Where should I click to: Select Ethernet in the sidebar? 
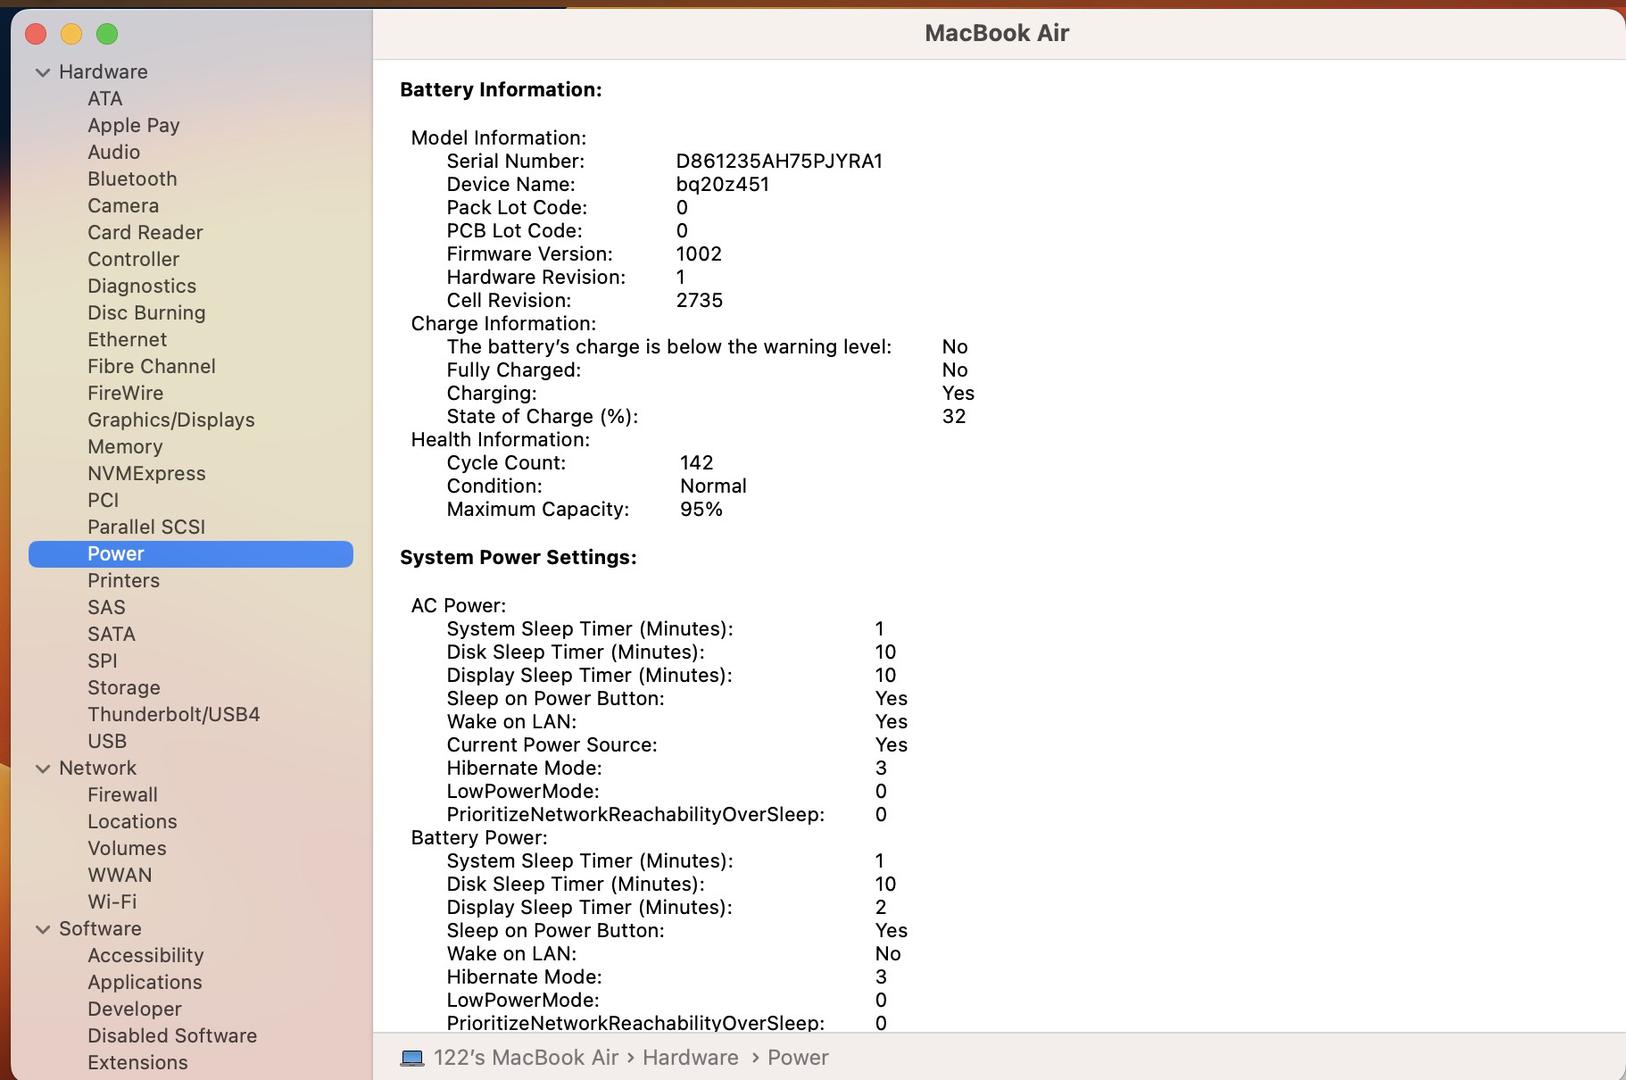coord(127,339)
